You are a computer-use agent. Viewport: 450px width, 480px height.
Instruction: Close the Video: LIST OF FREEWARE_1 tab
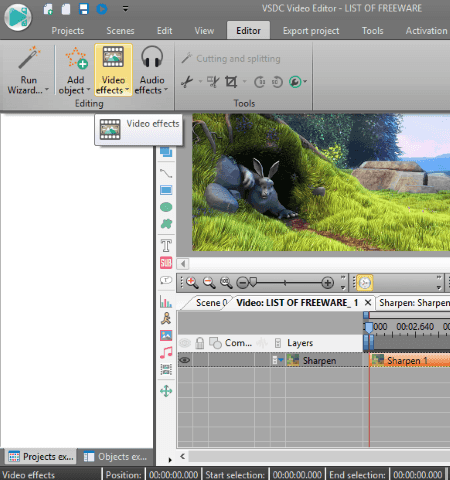click(368, 303)
